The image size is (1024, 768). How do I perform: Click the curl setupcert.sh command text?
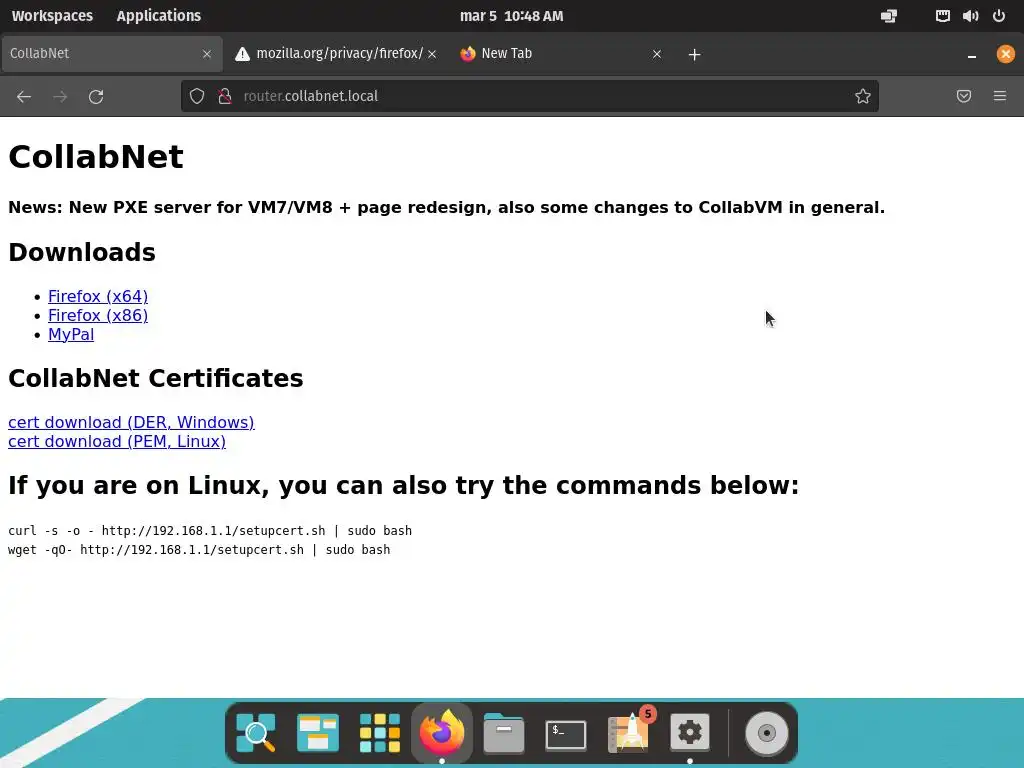pyautogui.click(x=210, y=531)
